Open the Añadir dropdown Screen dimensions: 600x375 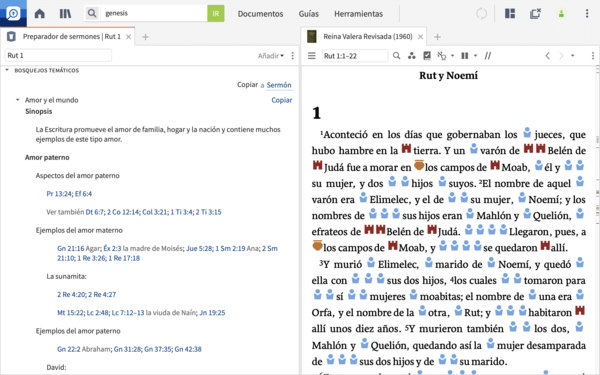(x=271, y=56)
